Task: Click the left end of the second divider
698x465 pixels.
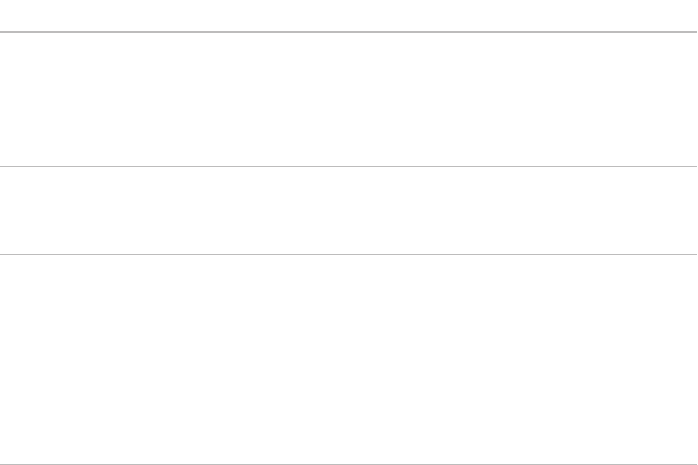Action: (3, 166)
